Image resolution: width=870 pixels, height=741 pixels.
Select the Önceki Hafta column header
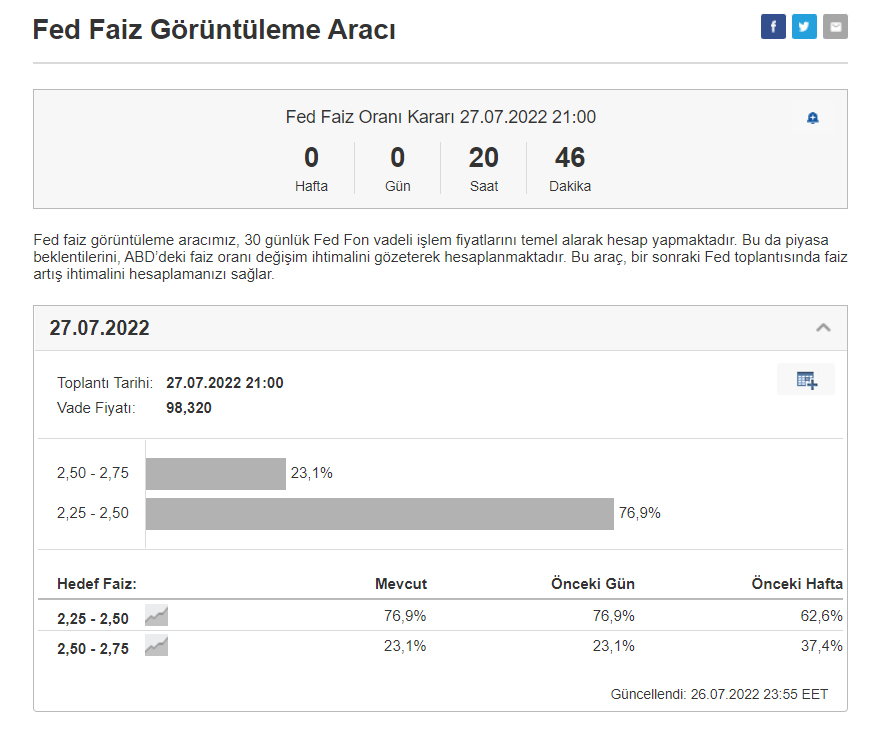point(797,584)
